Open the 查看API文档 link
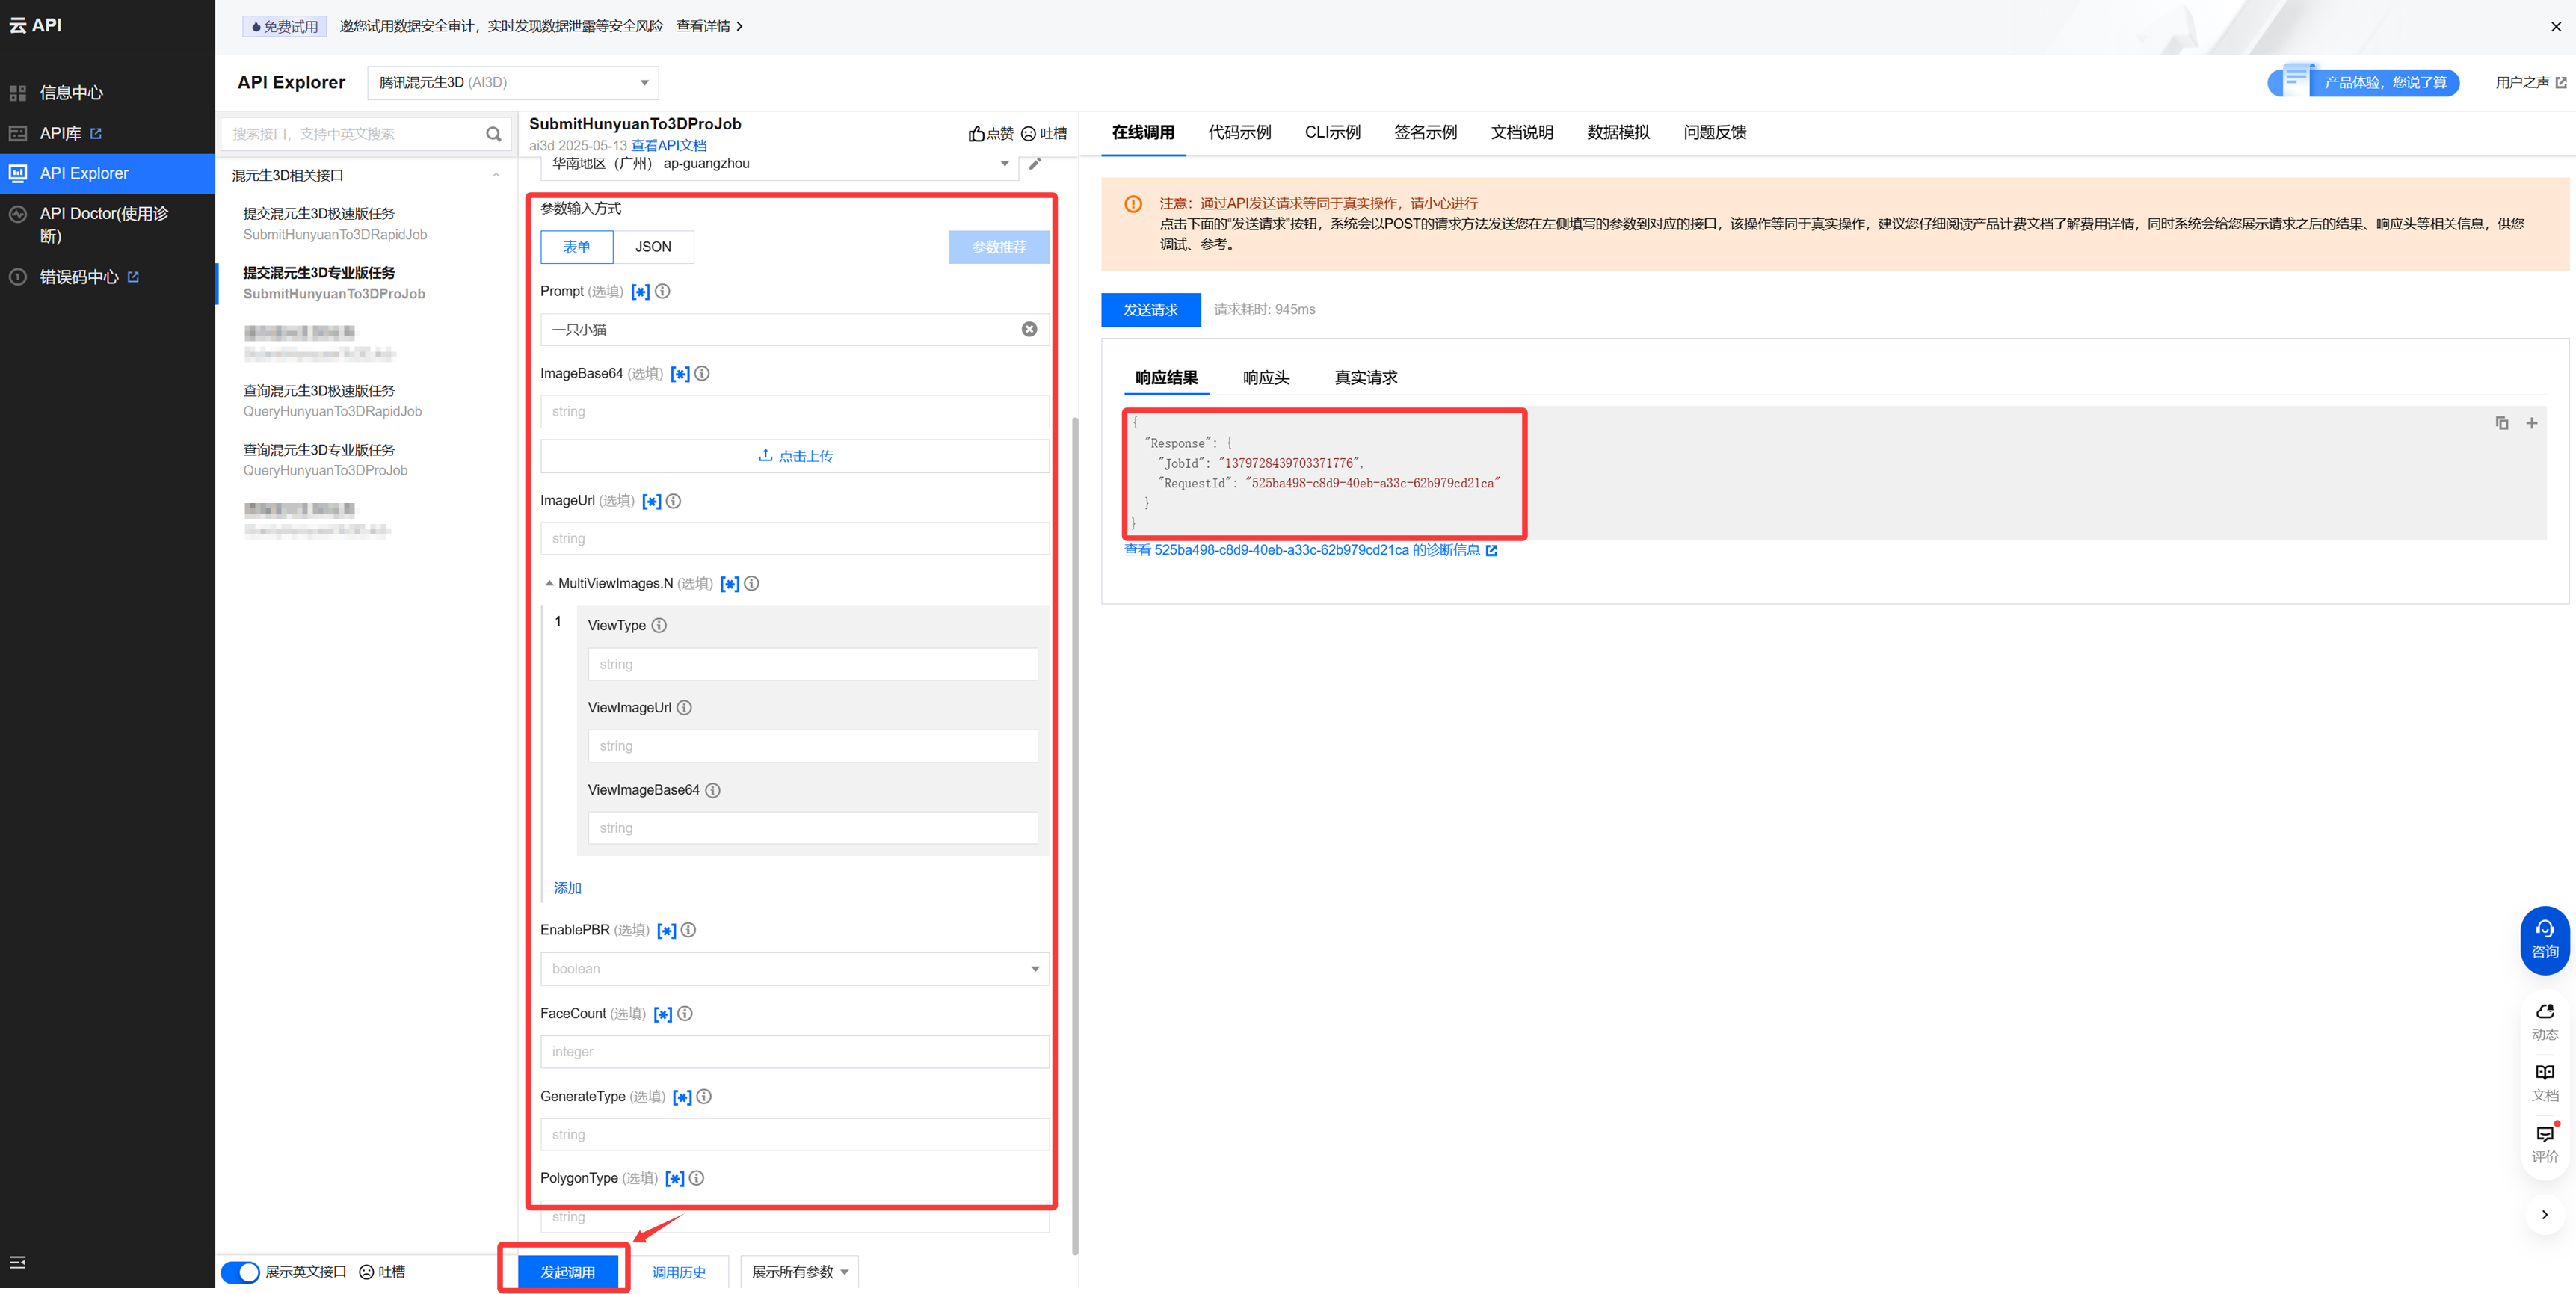This screenshot has width=2576, height=1294. (668, 146)
